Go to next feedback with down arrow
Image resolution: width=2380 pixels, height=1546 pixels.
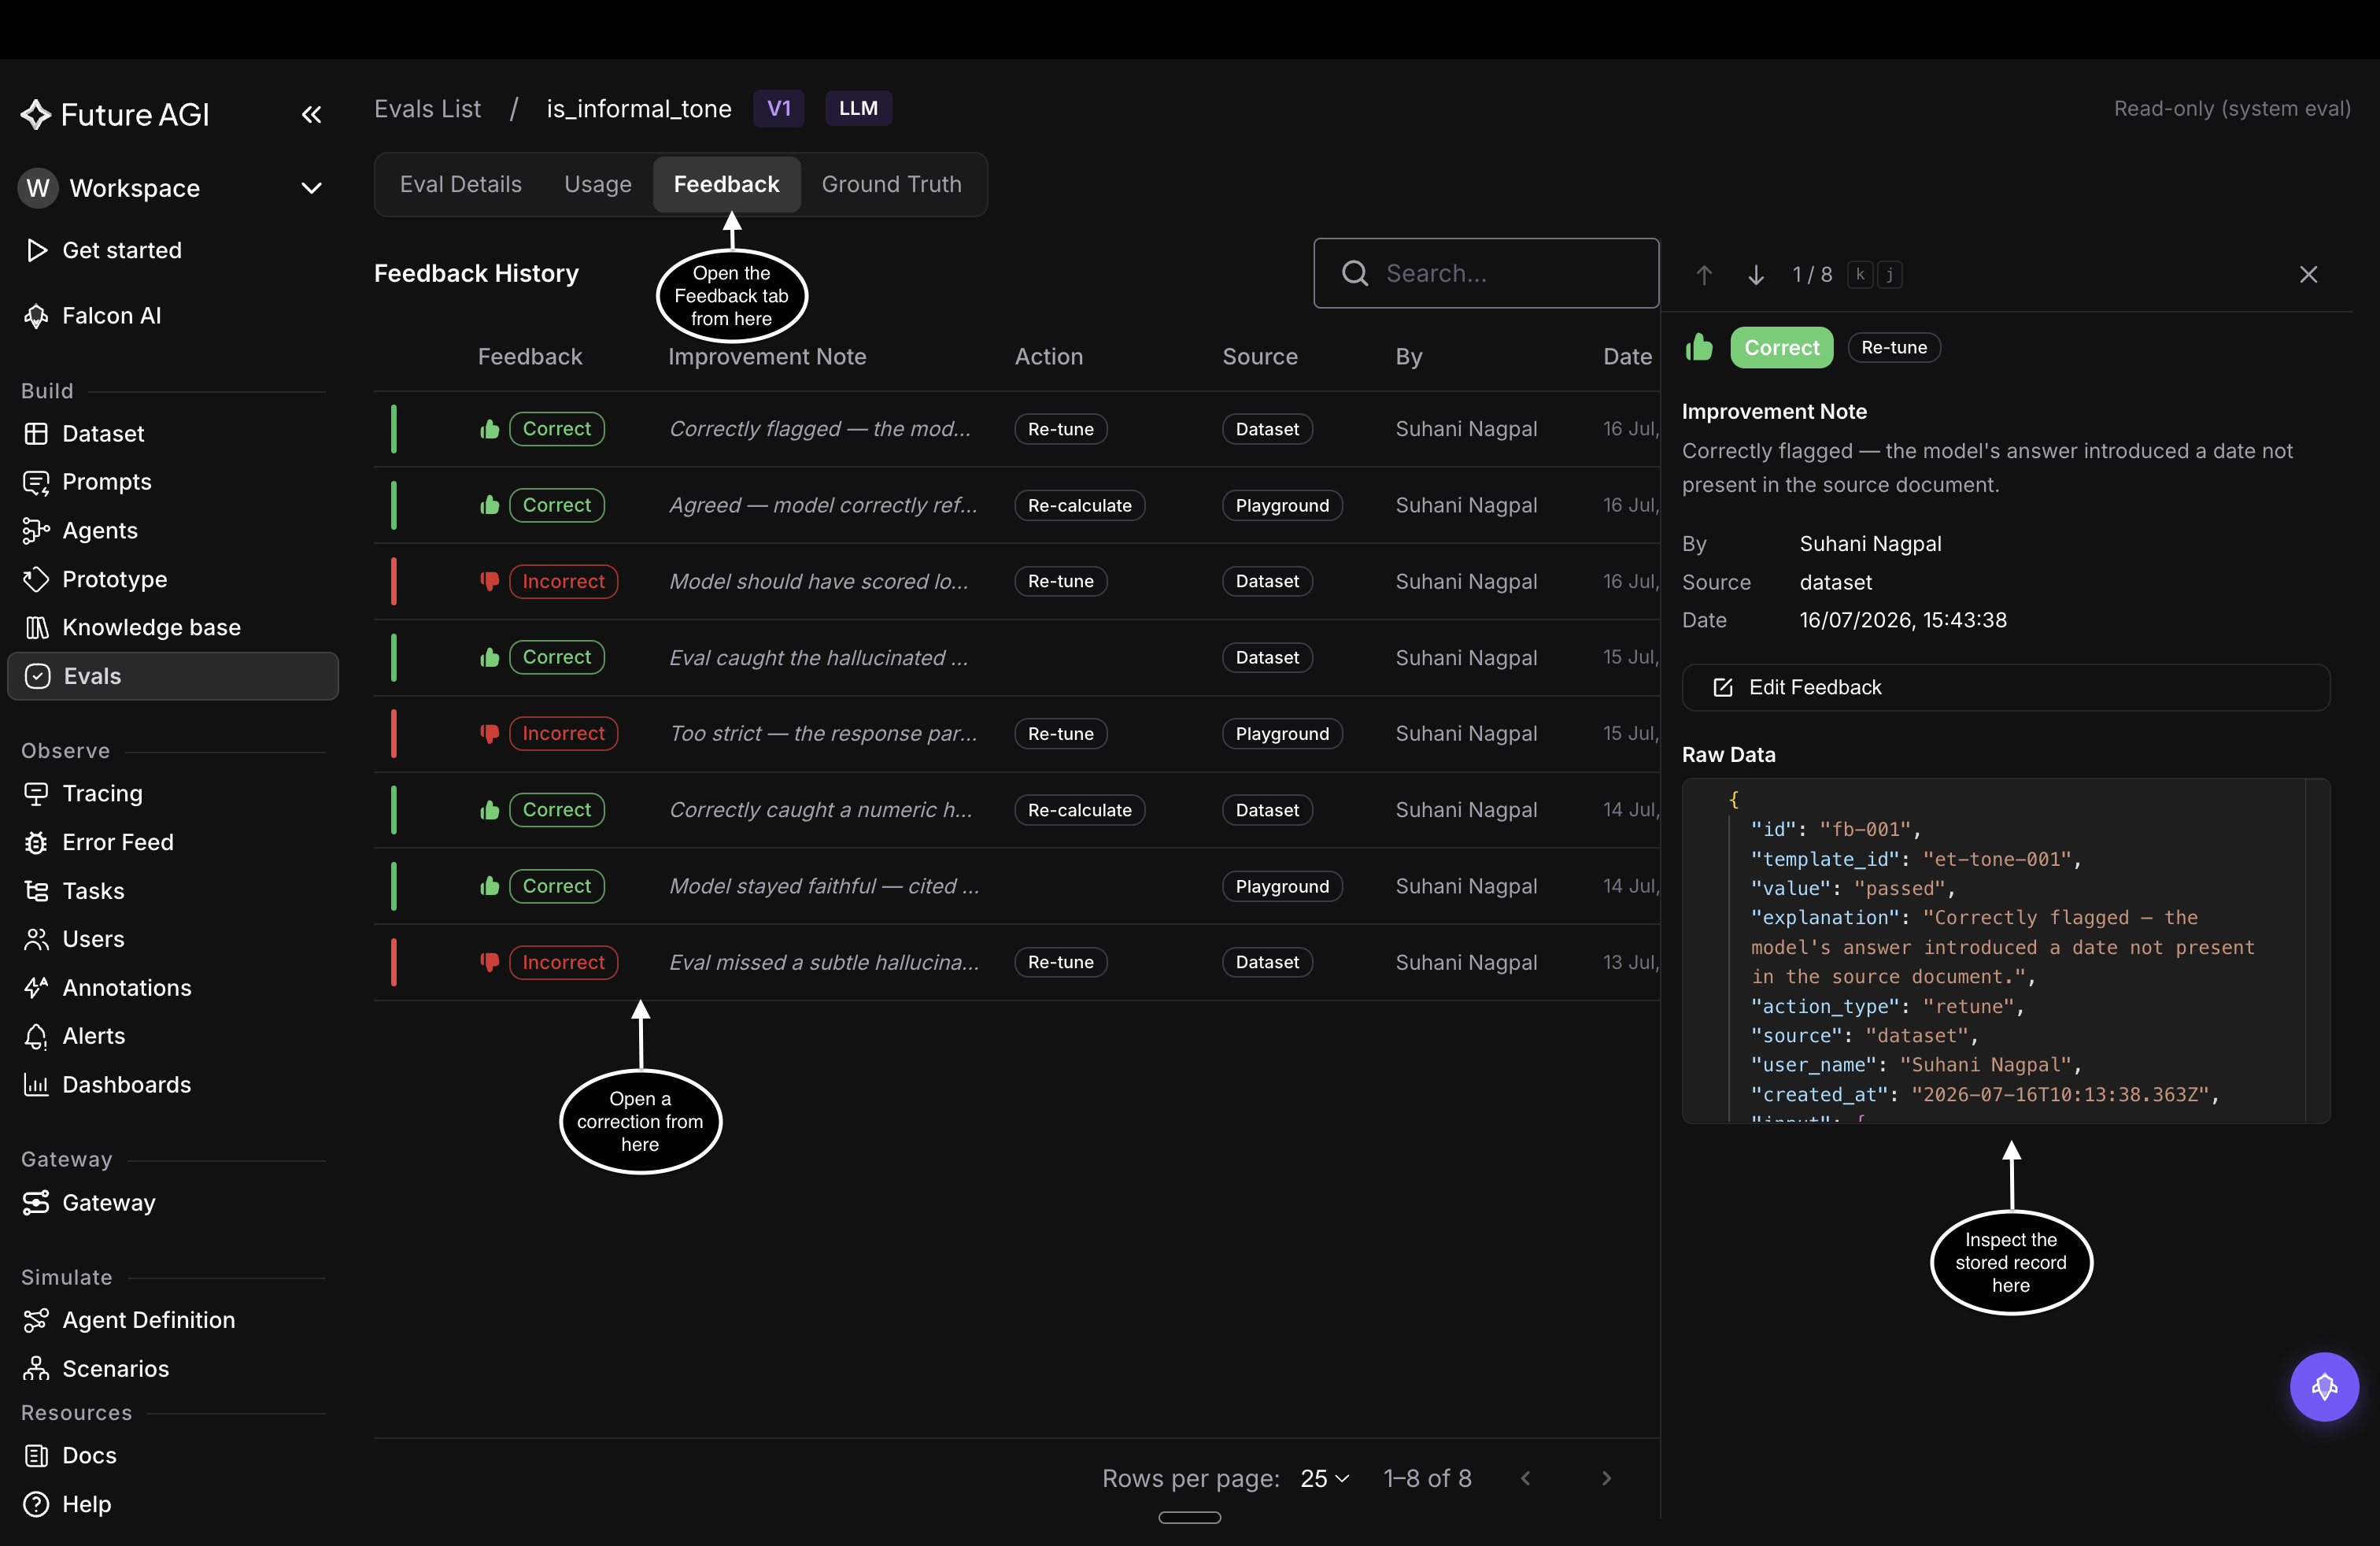tap(1756, 274)
